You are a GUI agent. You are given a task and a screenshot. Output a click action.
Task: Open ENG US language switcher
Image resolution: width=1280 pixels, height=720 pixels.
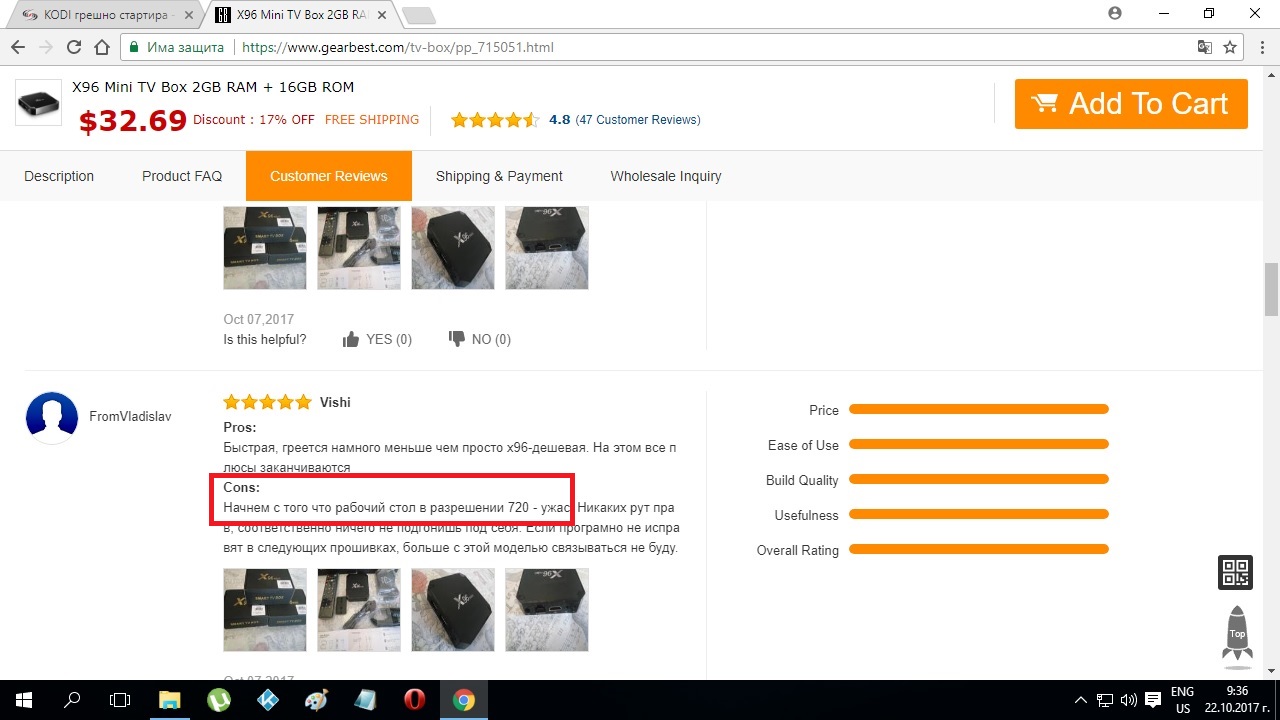click(1183, 700)
